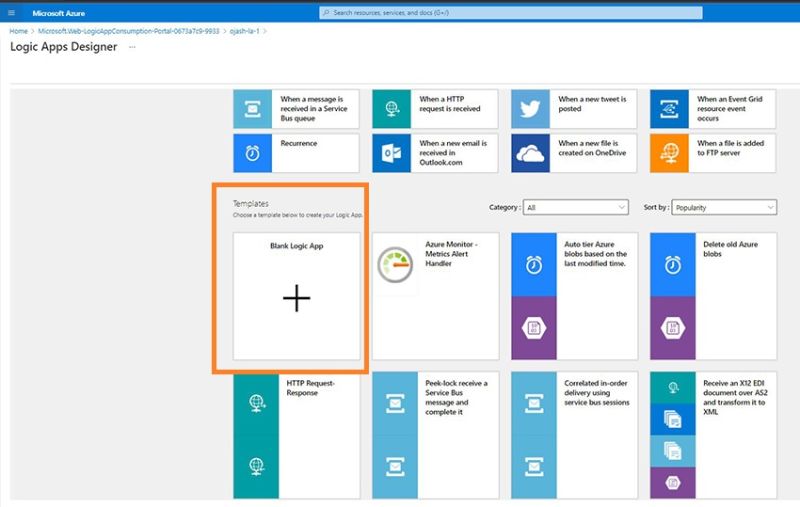Click bottom globe icon in HTTP Request-Response template
The image size is (800, 507).
coord(256,466)
